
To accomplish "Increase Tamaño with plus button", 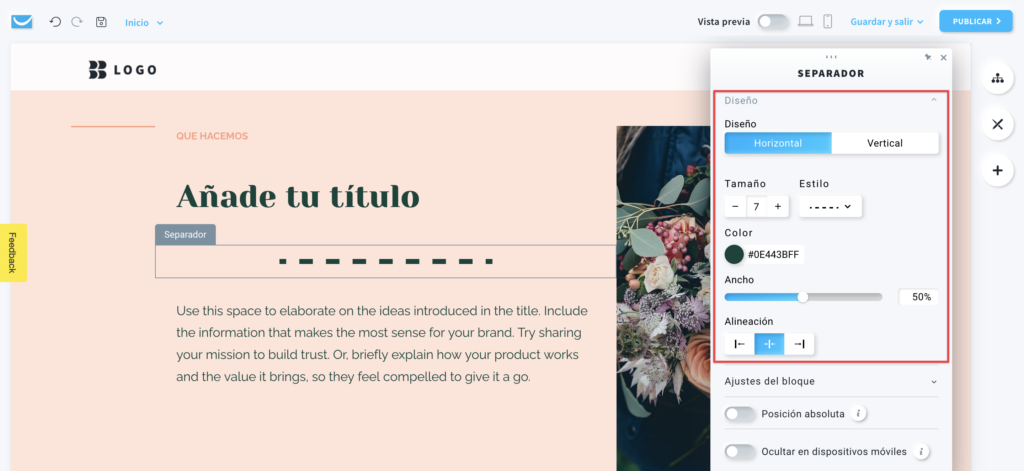I will click(x=777, y=206).
